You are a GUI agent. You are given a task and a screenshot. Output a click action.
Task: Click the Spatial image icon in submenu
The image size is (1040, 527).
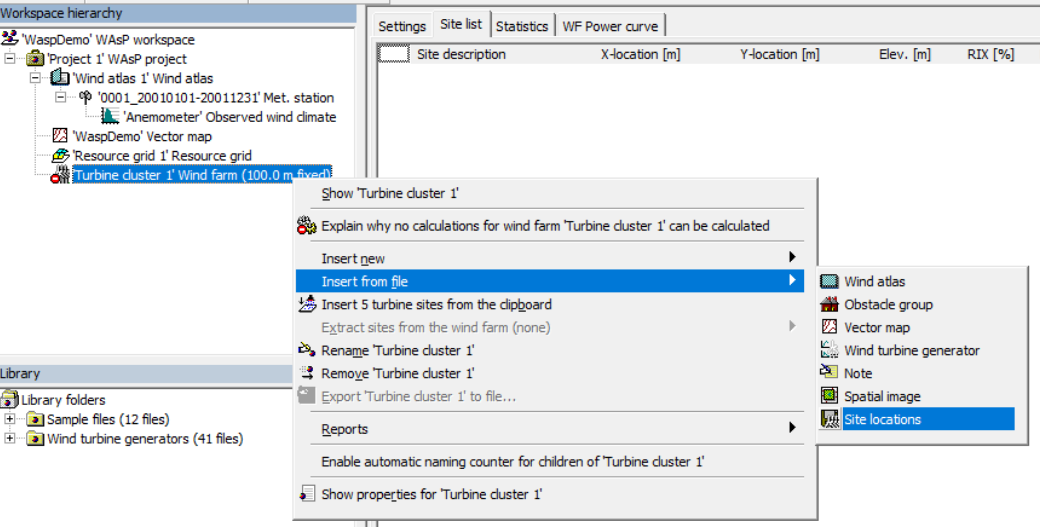coord(829,397)
